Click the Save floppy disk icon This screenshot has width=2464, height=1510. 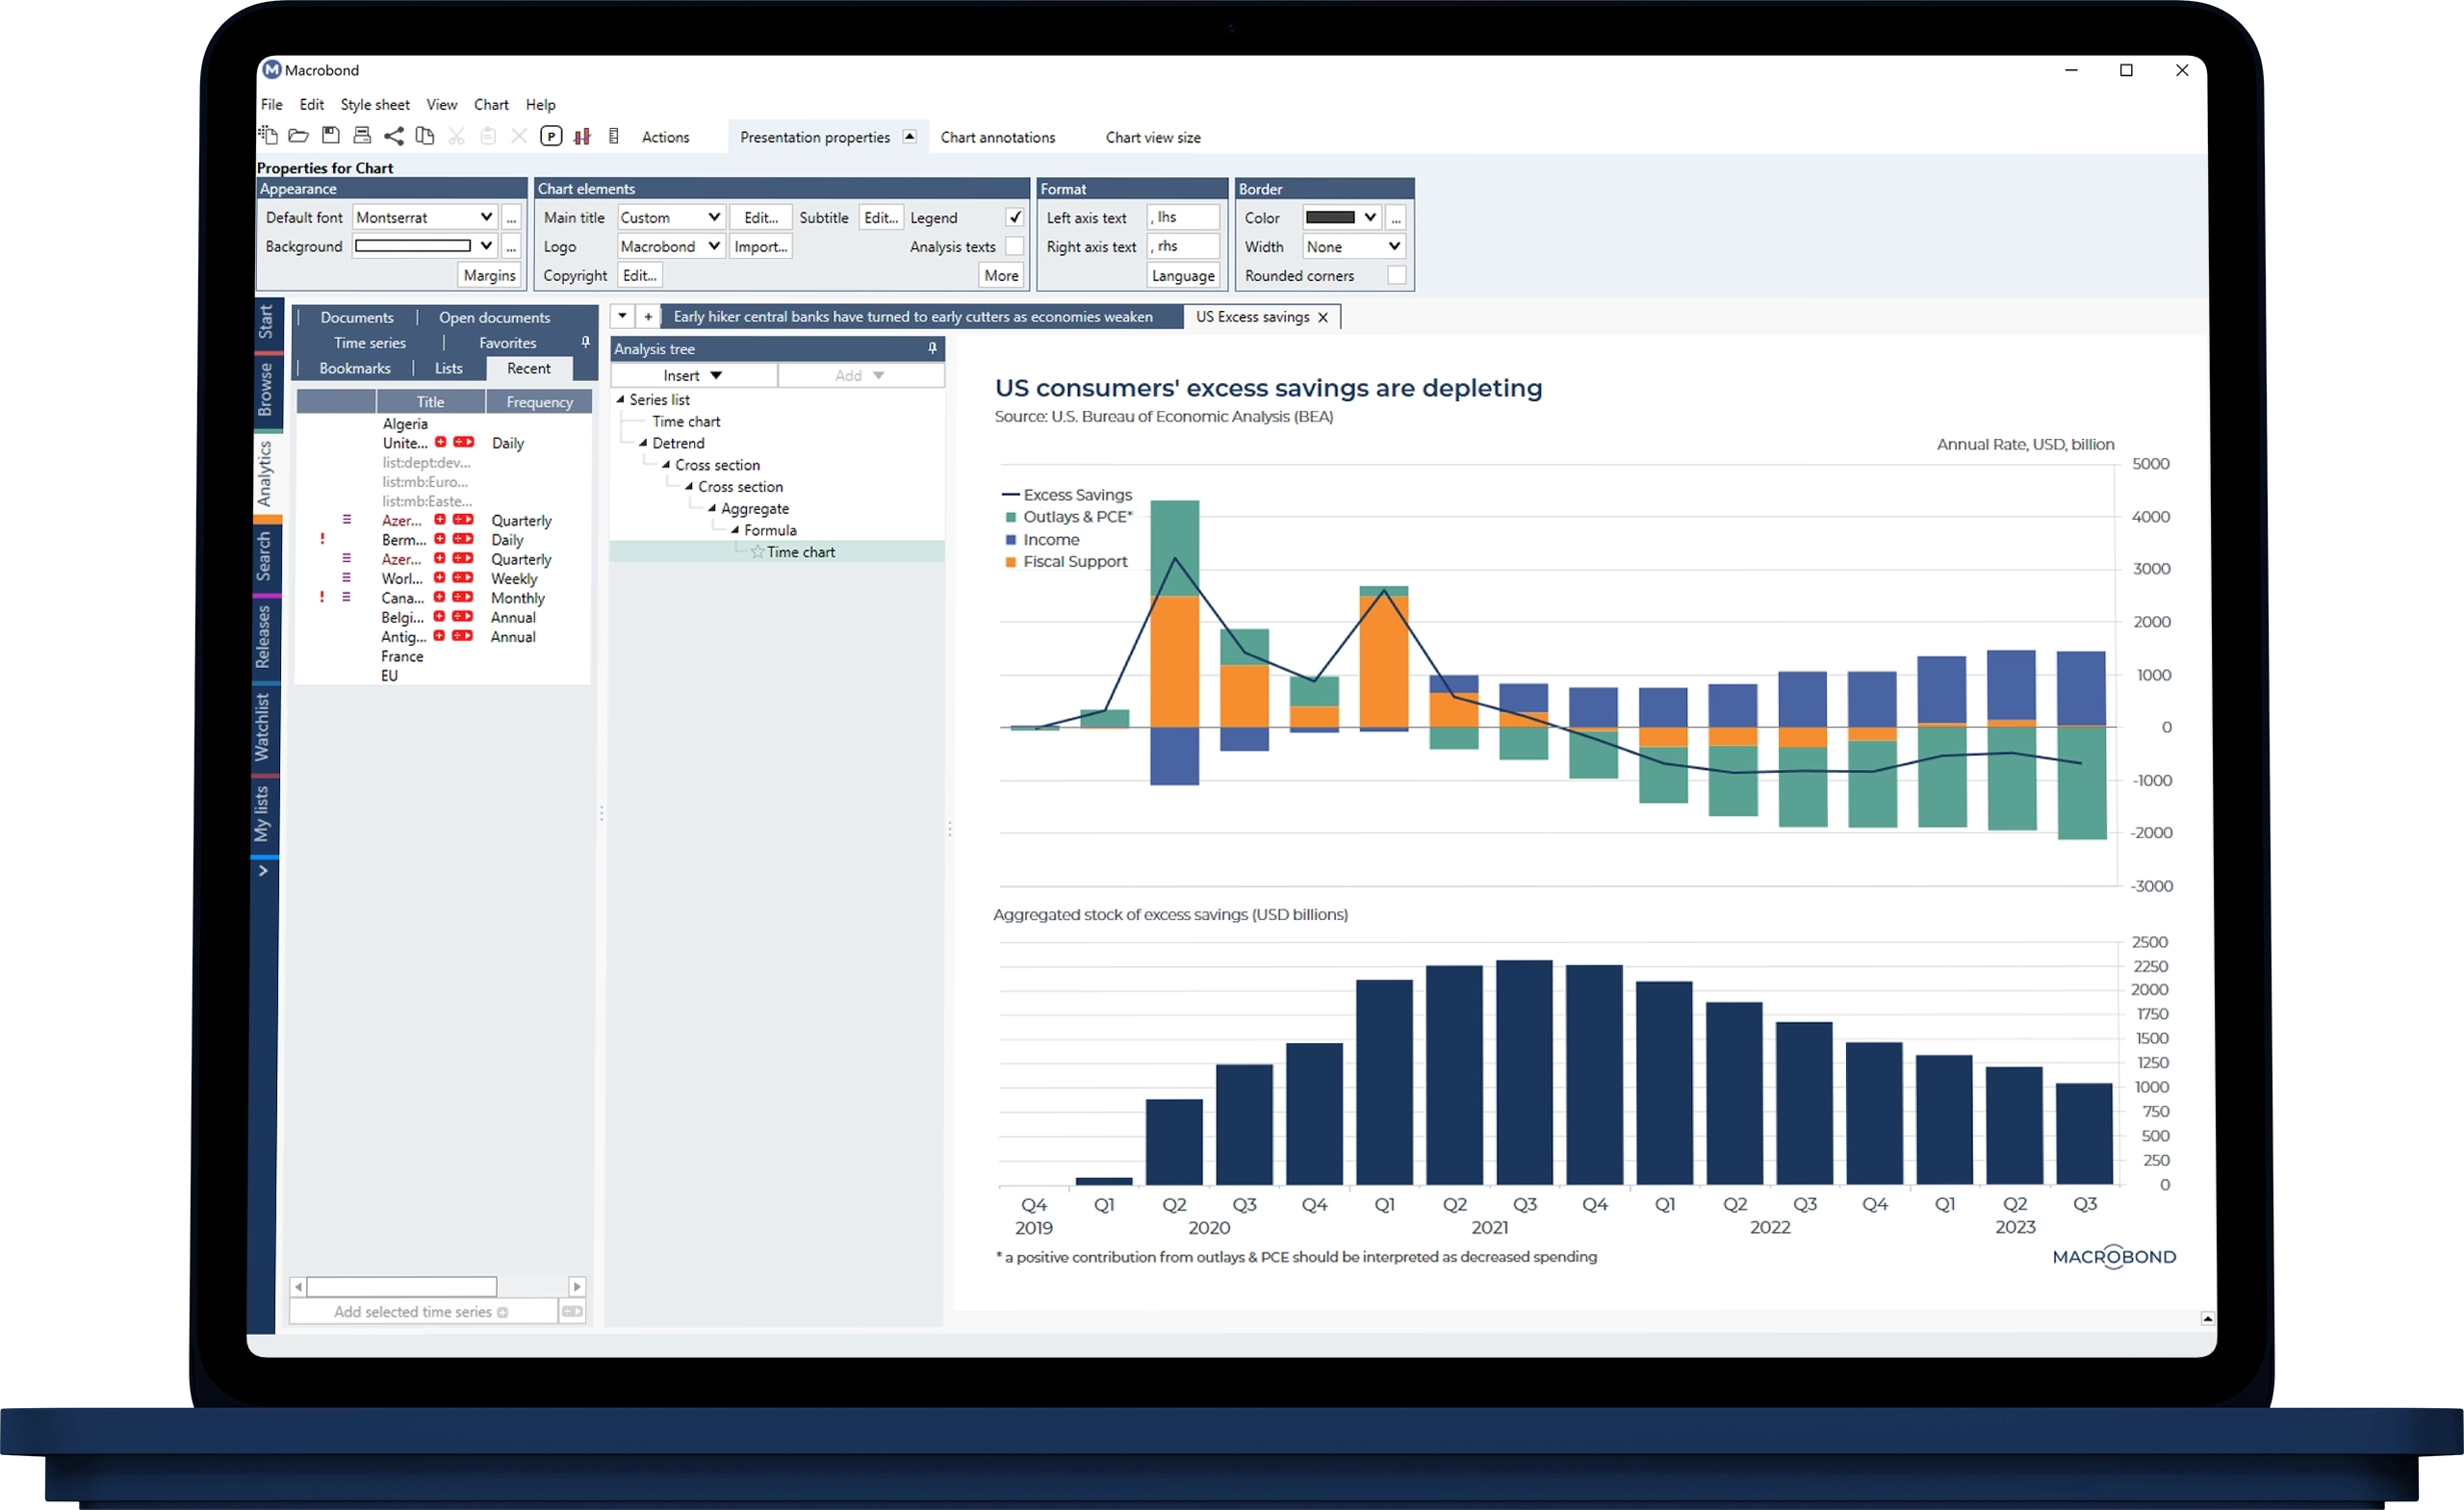tap(331, 135)
